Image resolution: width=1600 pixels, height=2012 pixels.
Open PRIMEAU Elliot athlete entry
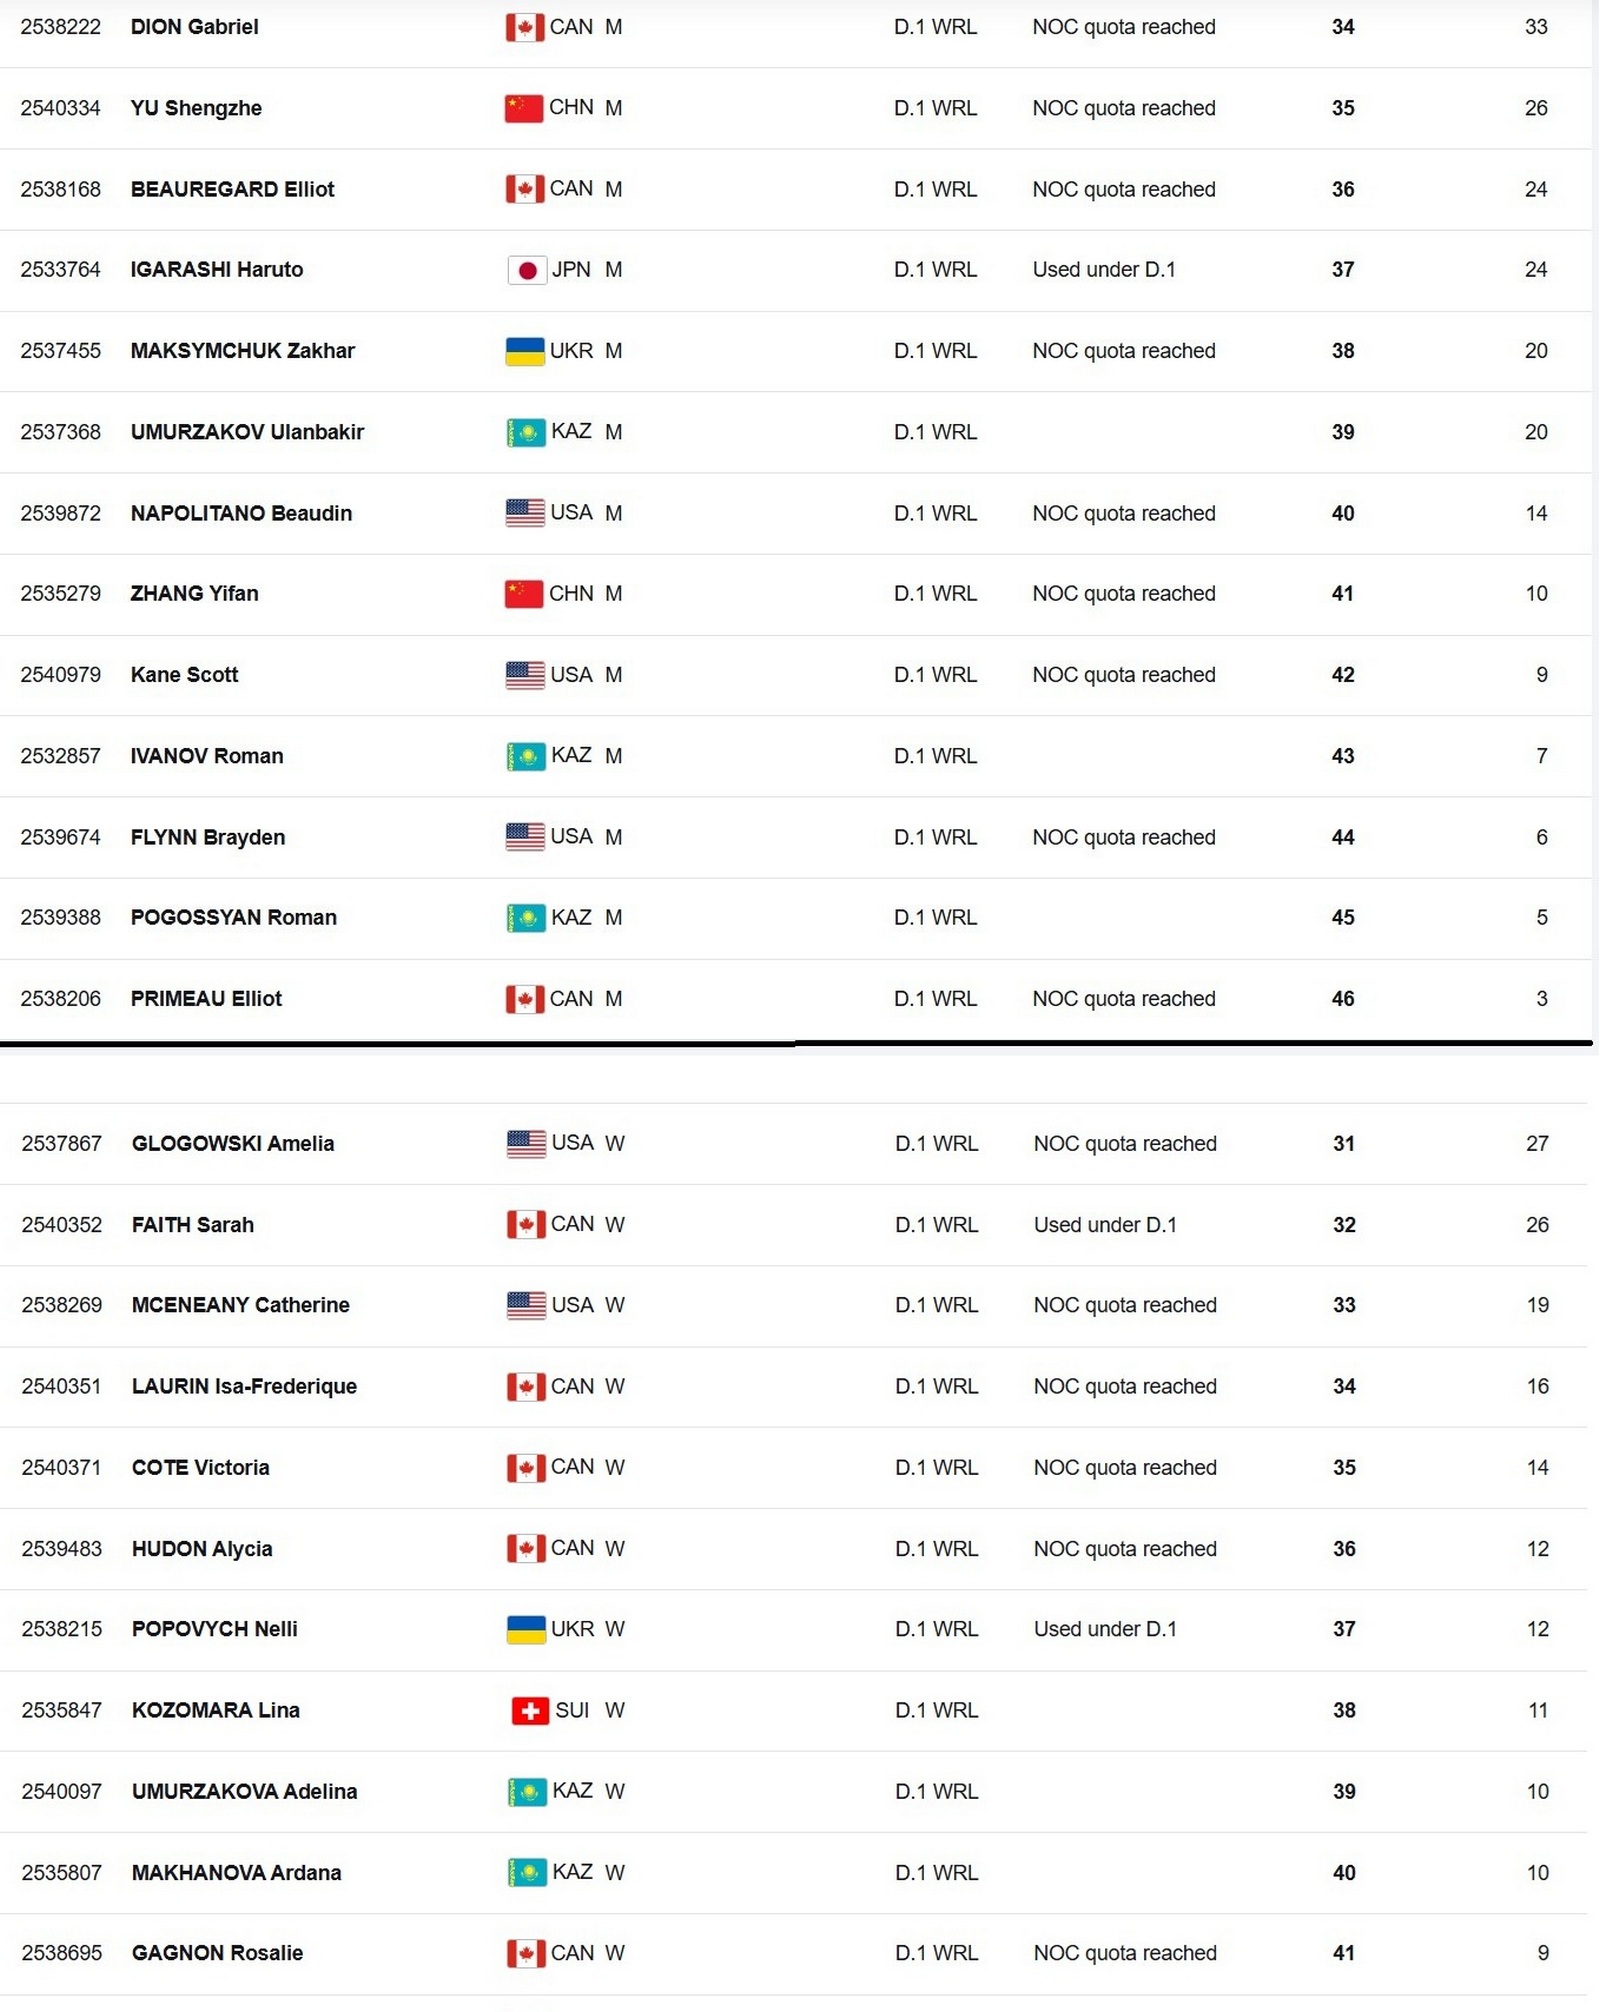(x=206, y=999)
